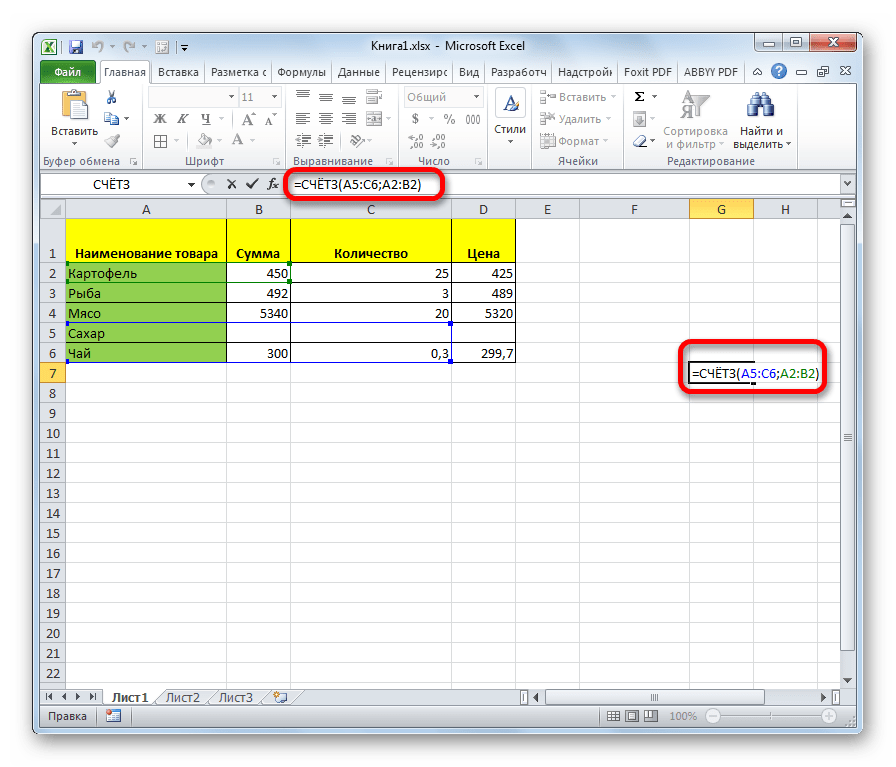
Task: Open the function name box dropdown arrow
Action: click(191, 184)
